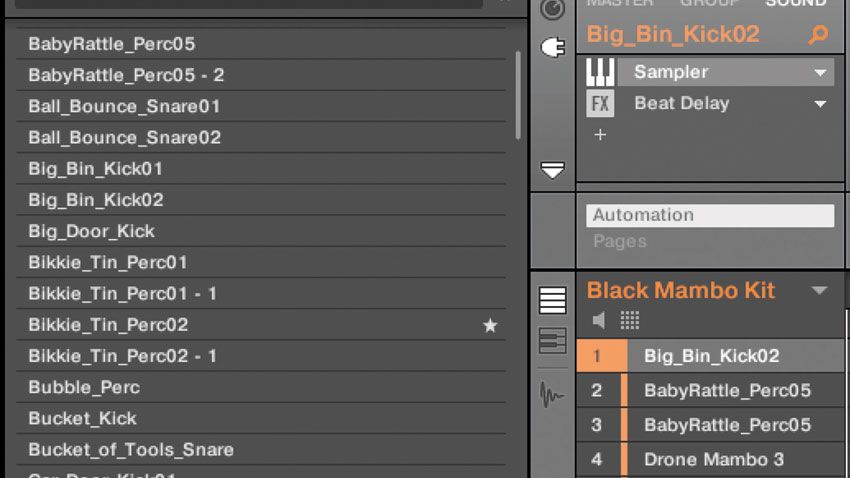Mute the Black Mambo Kit group
The height and width of the screenshot is (478, 850).
598,320
